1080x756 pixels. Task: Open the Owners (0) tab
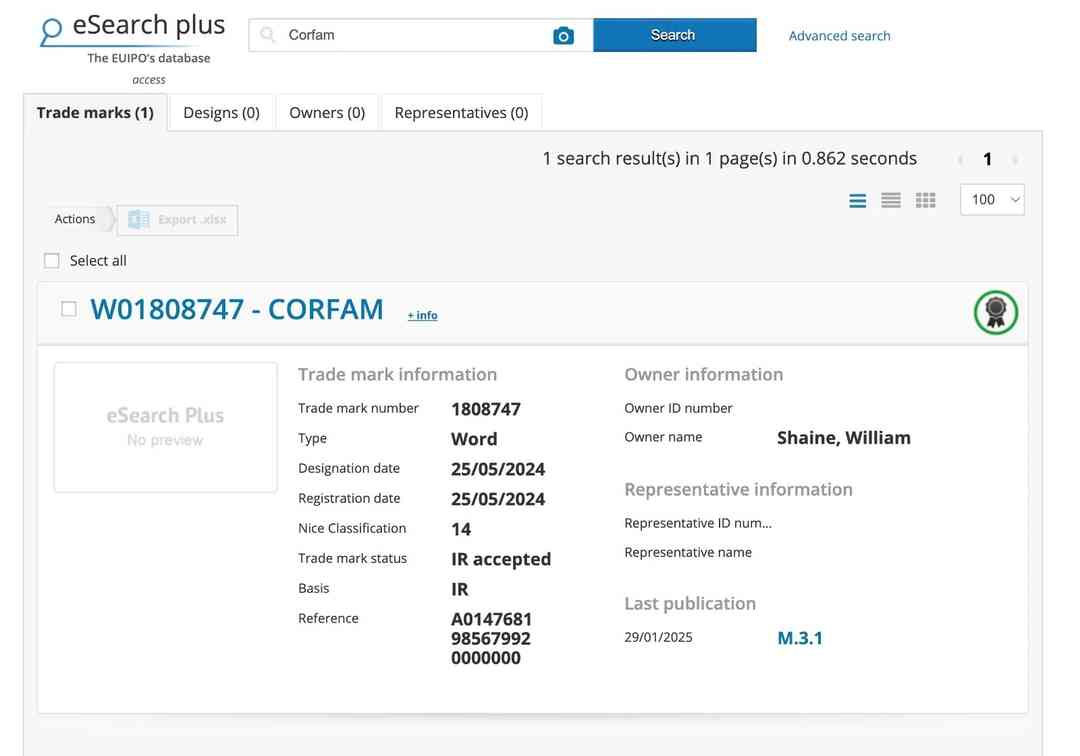(327, 113)
